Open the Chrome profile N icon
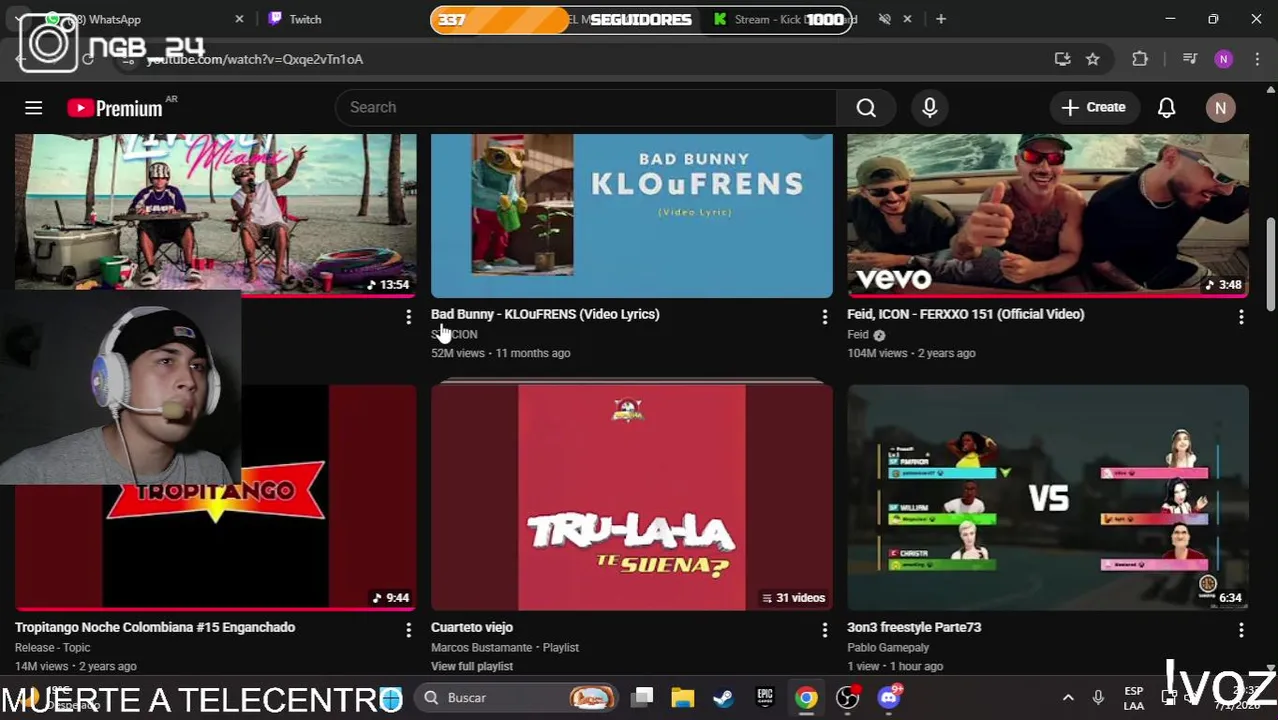Image resolution: width=1278 pixels, height=720 pixels. (1223, 59)
